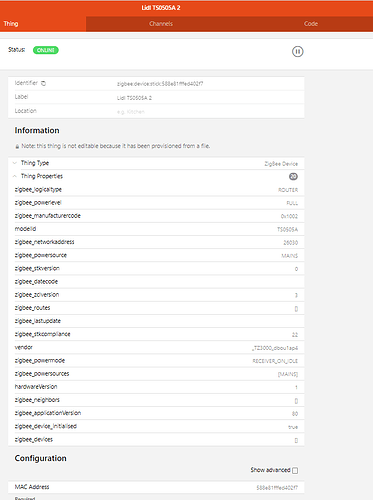
Task: Click the zigbee_datecode row
Action: click(x=156, y=282)
